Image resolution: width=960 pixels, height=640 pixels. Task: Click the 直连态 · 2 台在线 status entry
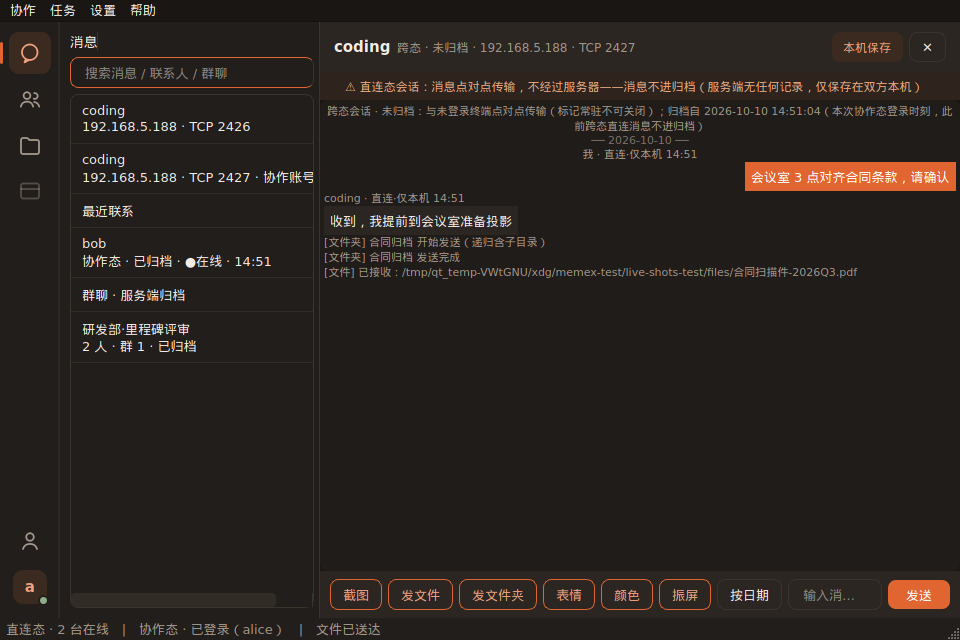(x=58, y=630)
